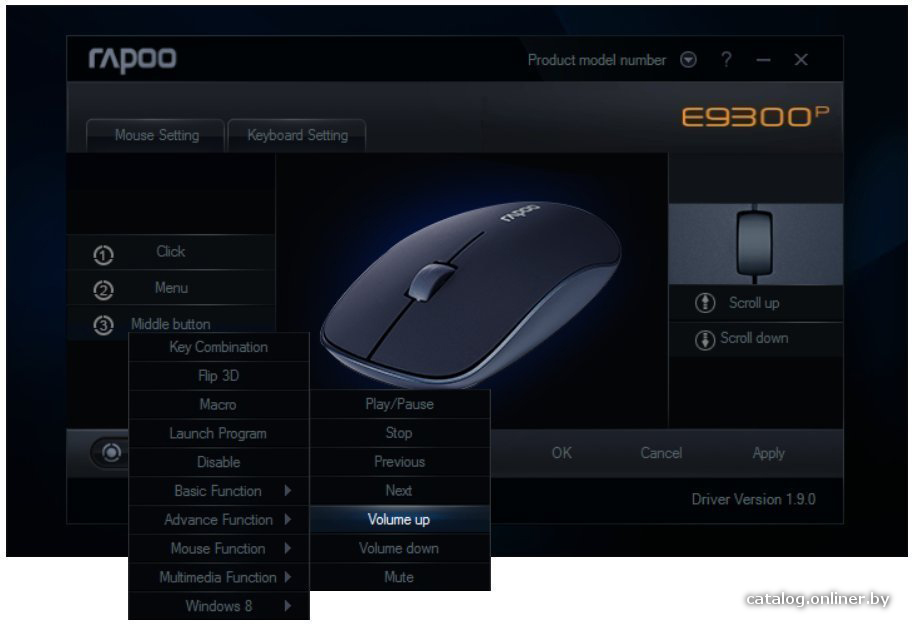Click the scroll wheel image thumbnail

point(755,244)
